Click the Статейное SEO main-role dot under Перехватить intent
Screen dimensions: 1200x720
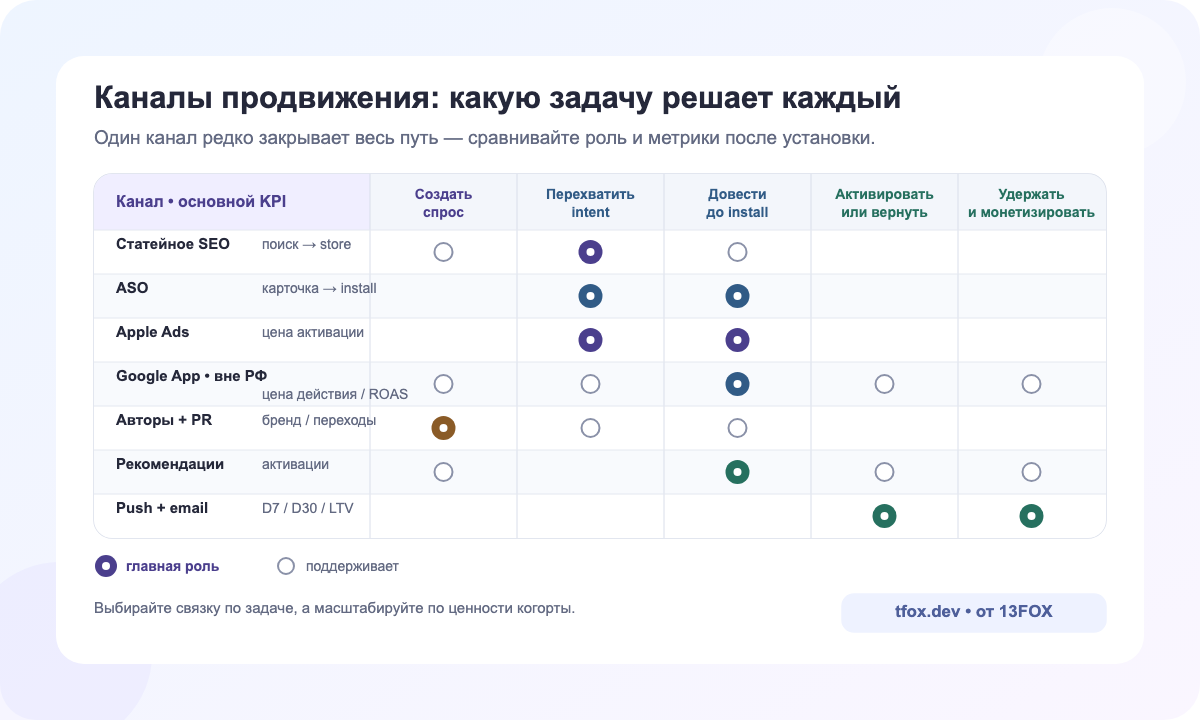pos(591,252)
